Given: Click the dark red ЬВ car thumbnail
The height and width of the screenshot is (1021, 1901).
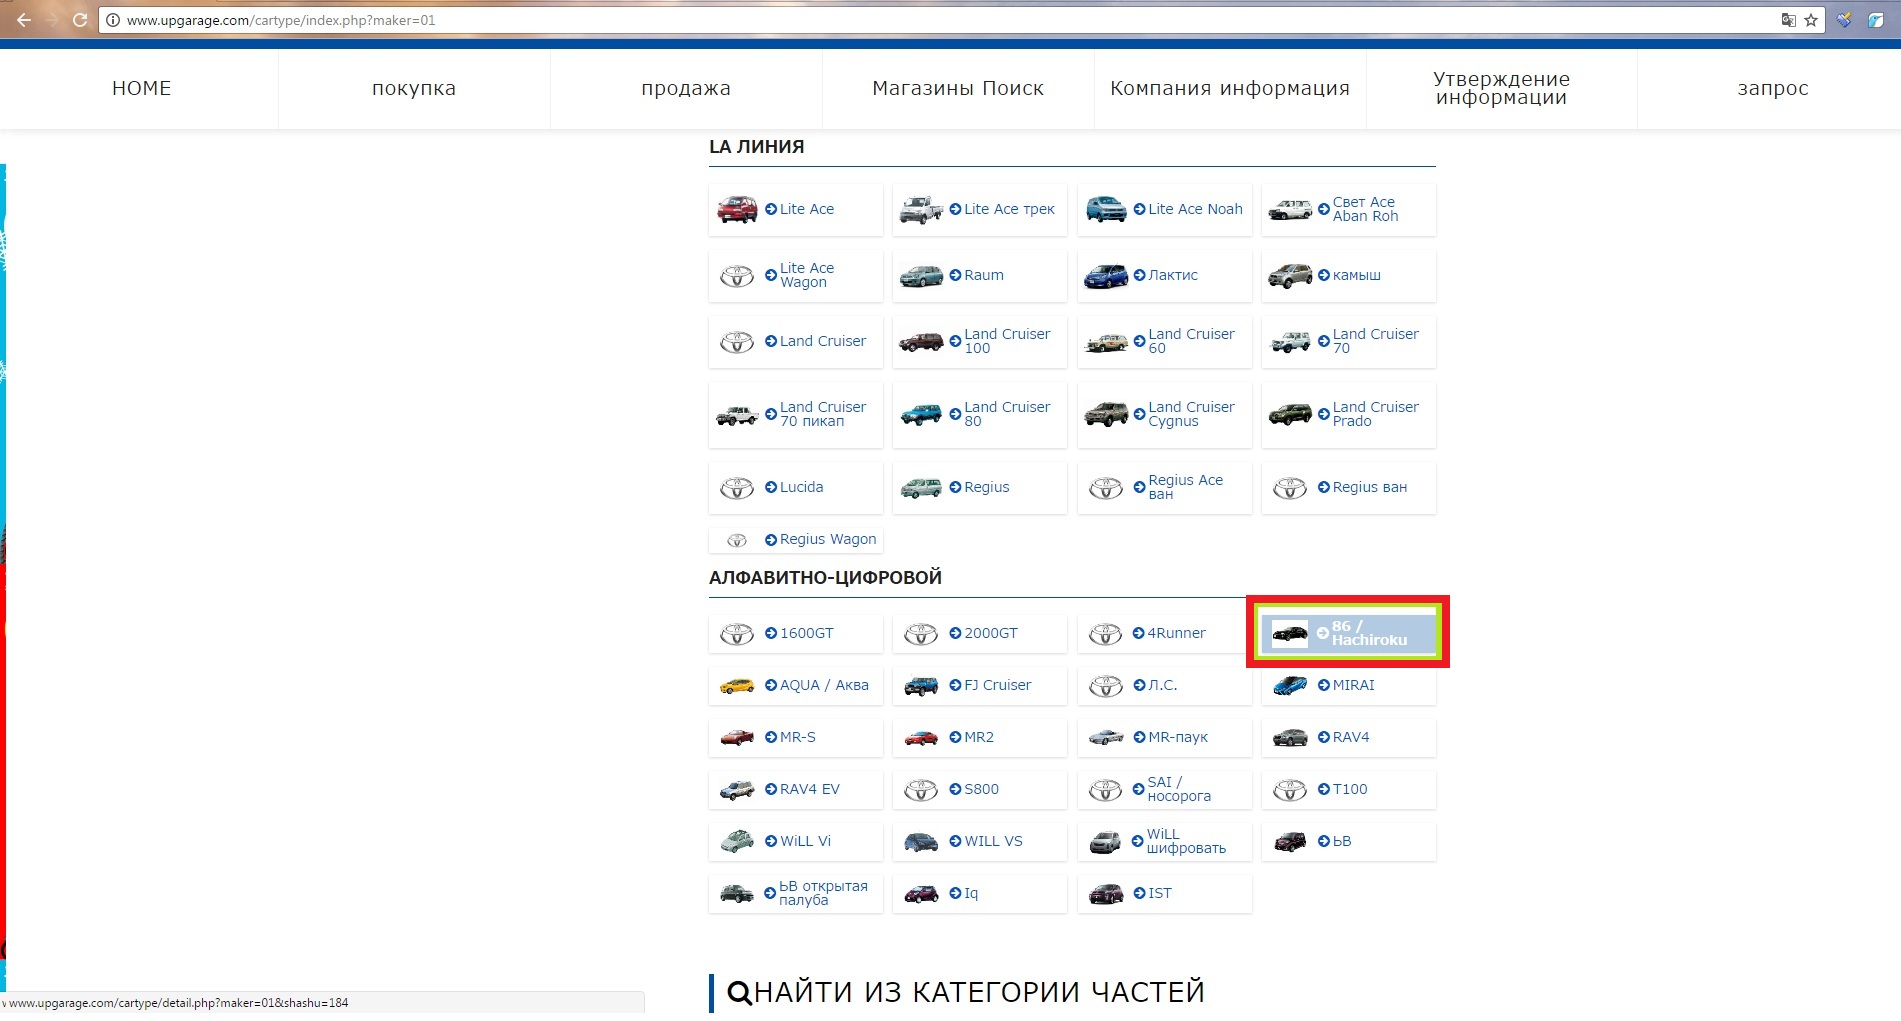Looking at the screenshot, I should (x=1290, y=842).
